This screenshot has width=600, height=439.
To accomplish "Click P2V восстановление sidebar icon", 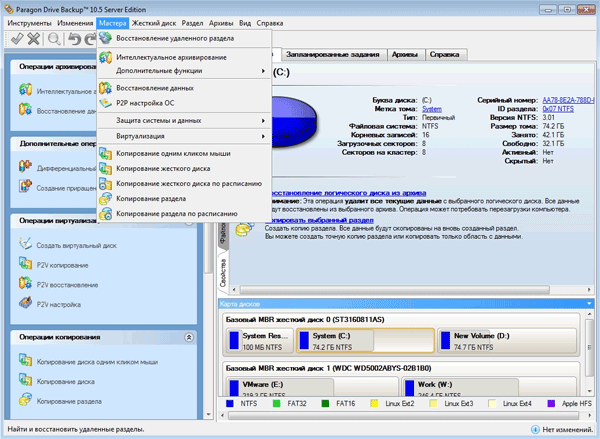I will [x=25, y=284].
